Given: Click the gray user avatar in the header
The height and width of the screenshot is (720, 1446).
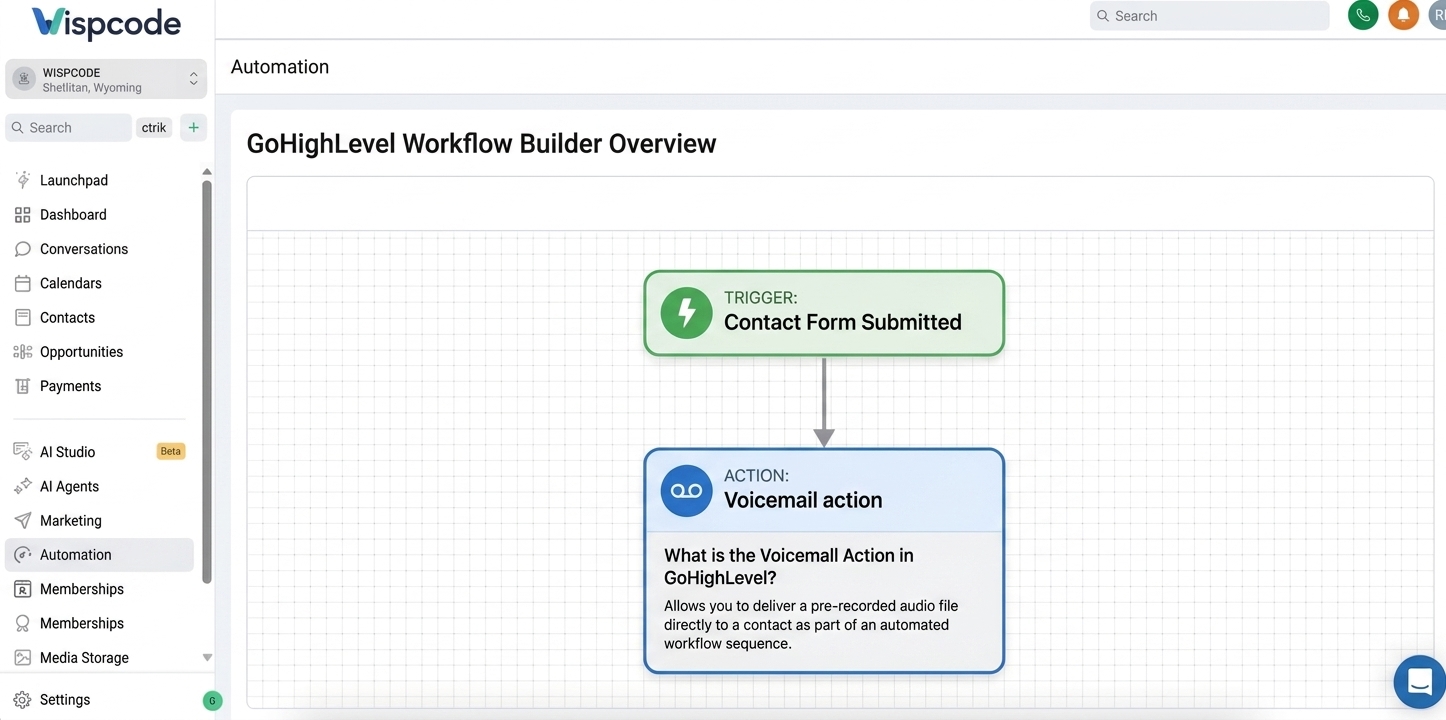Looking at the screenshot, I should [1437, 15].
